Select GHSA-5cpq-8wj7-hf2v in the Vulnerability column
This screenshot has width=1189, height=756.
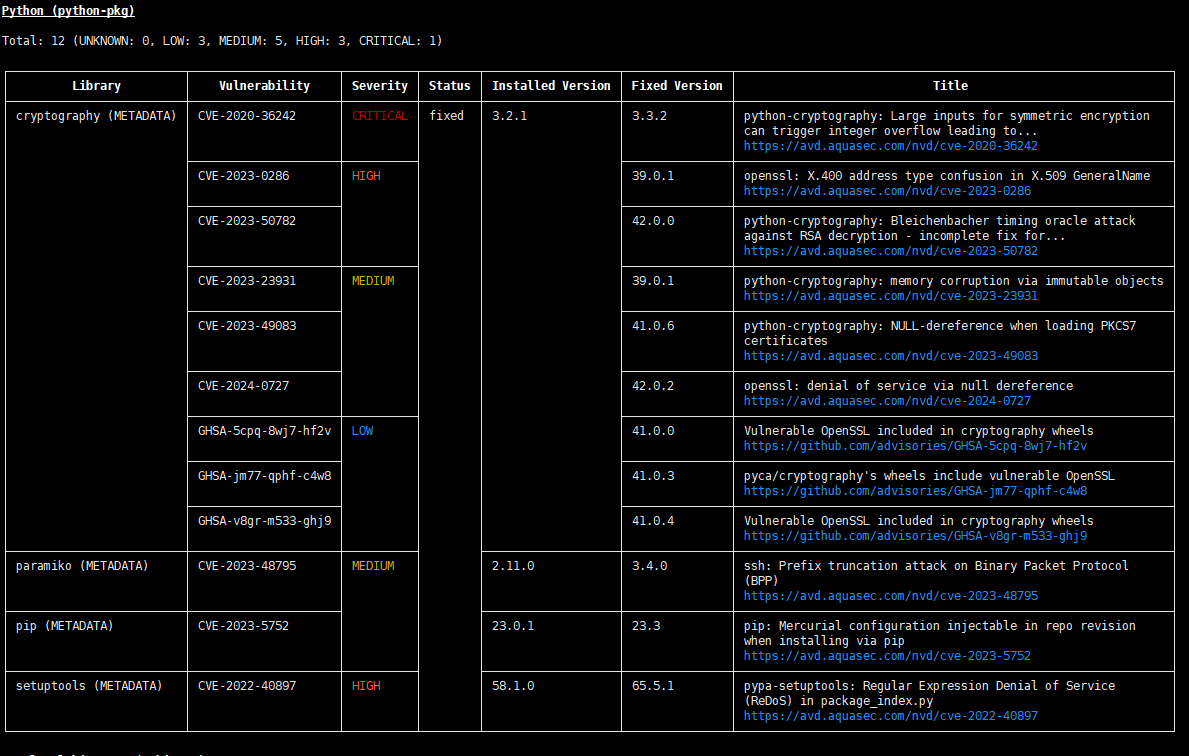(265, 431)
